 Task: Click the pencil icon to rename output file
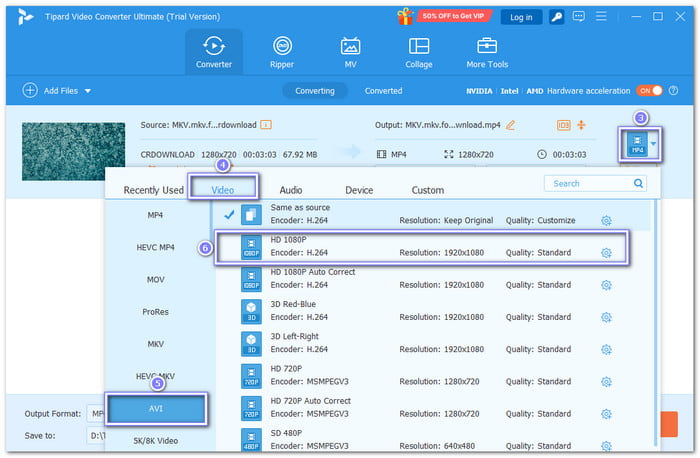click(x=511, y=125)
